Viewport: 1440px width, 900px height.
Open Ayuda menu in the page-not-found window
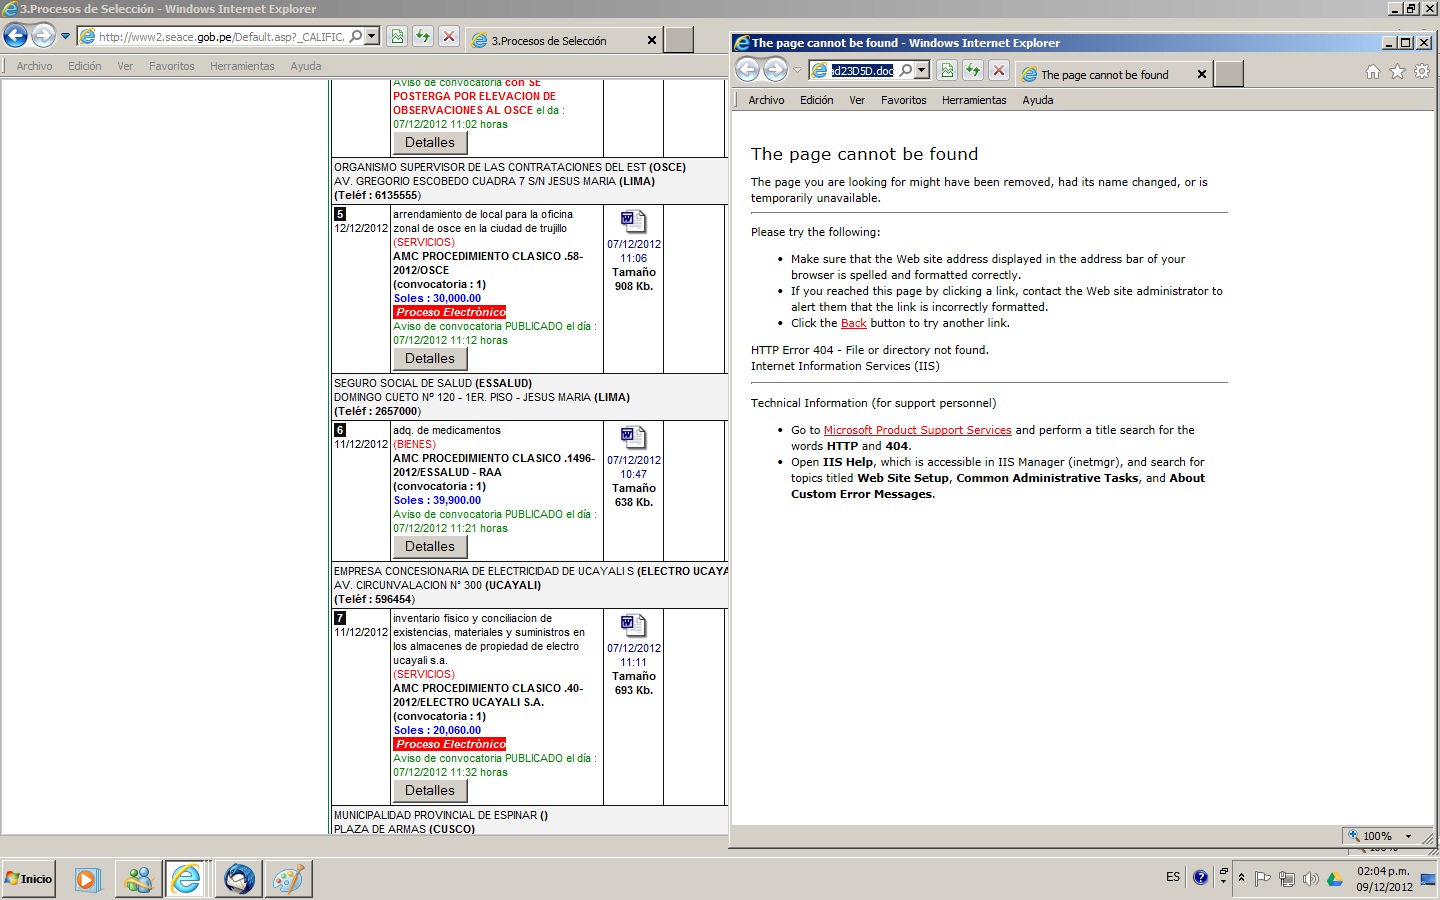pyautogui.click(x=1038, y=100)
